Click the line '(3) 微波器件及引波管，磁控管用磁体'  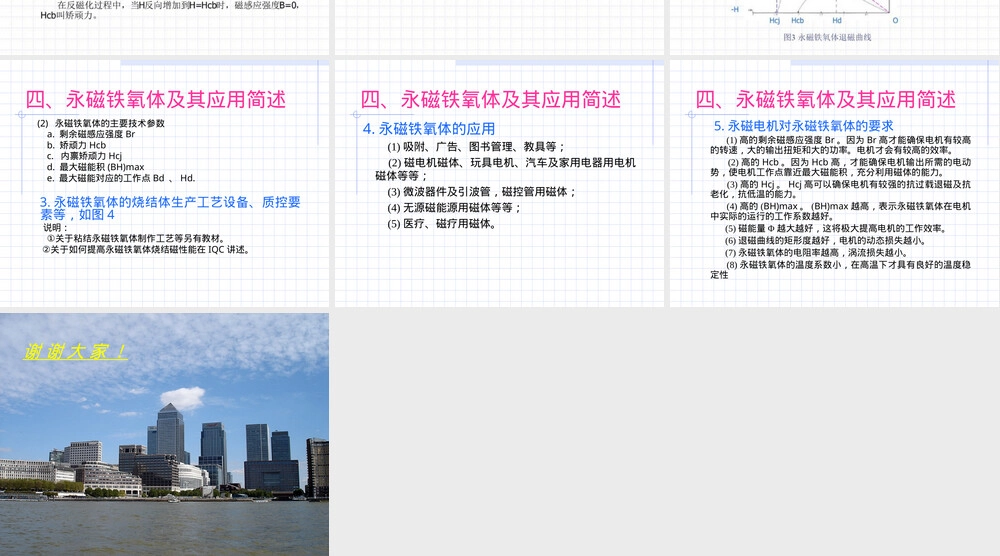(x=482, y=192)
